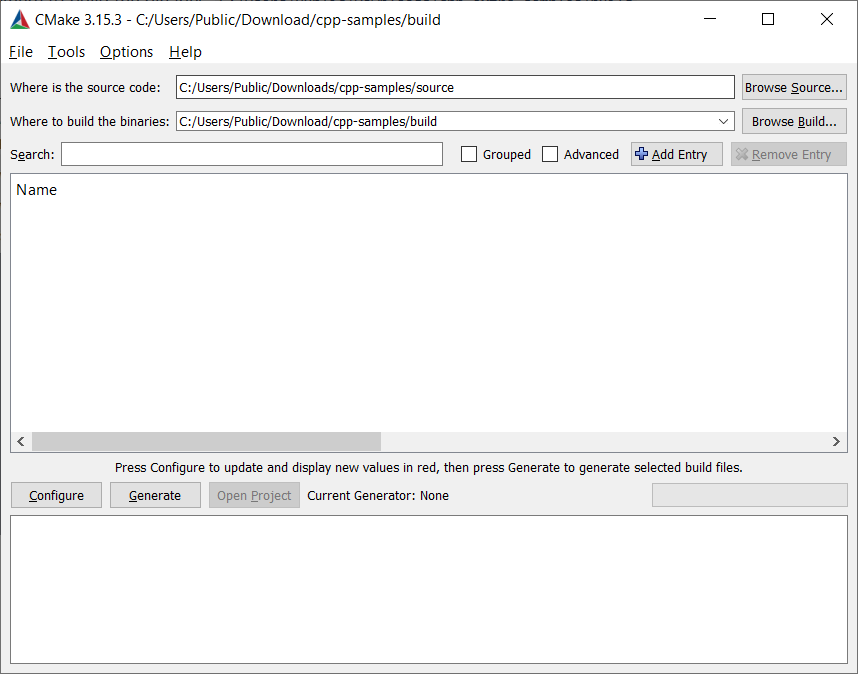
Task: Click the horizontal scrollbar thumb in cache list
Action: [x=206, y=441]
